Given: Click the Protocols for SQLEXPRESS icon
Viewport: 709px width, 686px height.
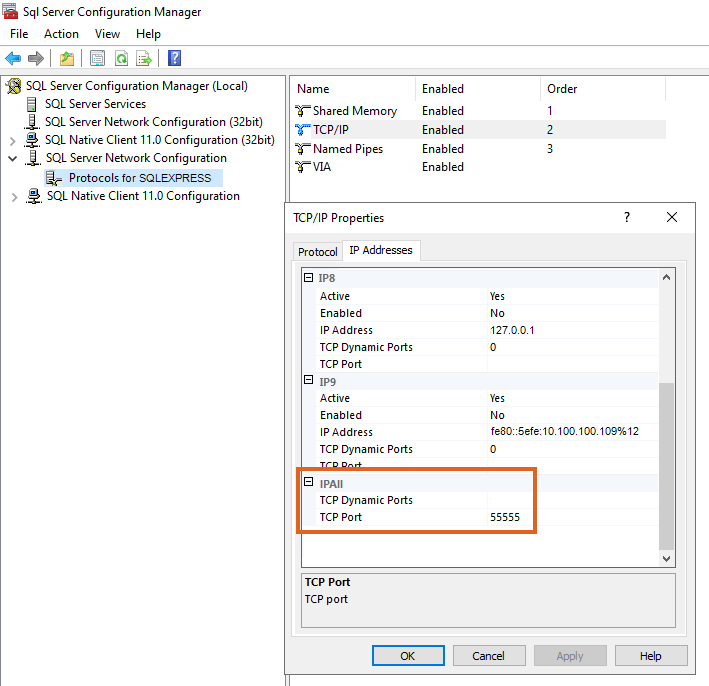Looking at the screenshot, I should [x=54, y=178].
